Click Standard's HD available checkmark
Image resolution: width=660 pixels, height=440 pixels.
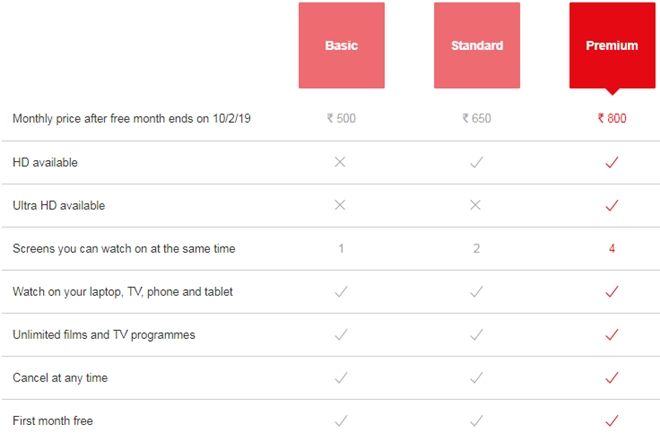tap(476, 162)
